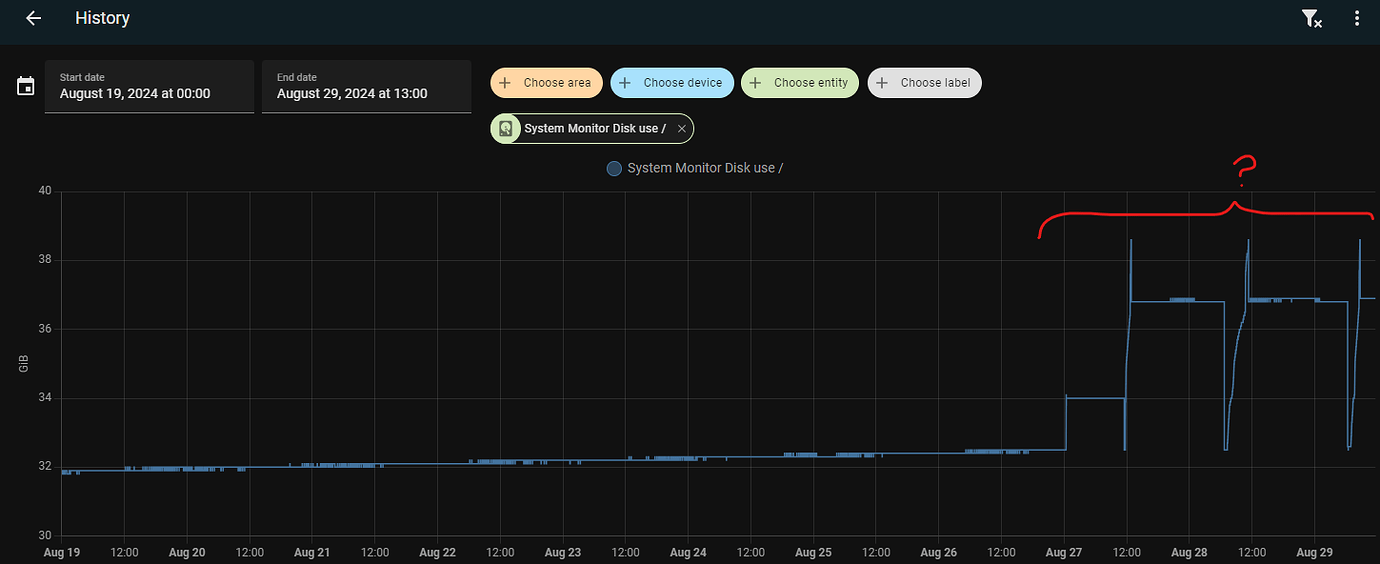Remove the System Monitor Disk use chip
The image size is (1380, 564).
[x=681, y=129]
